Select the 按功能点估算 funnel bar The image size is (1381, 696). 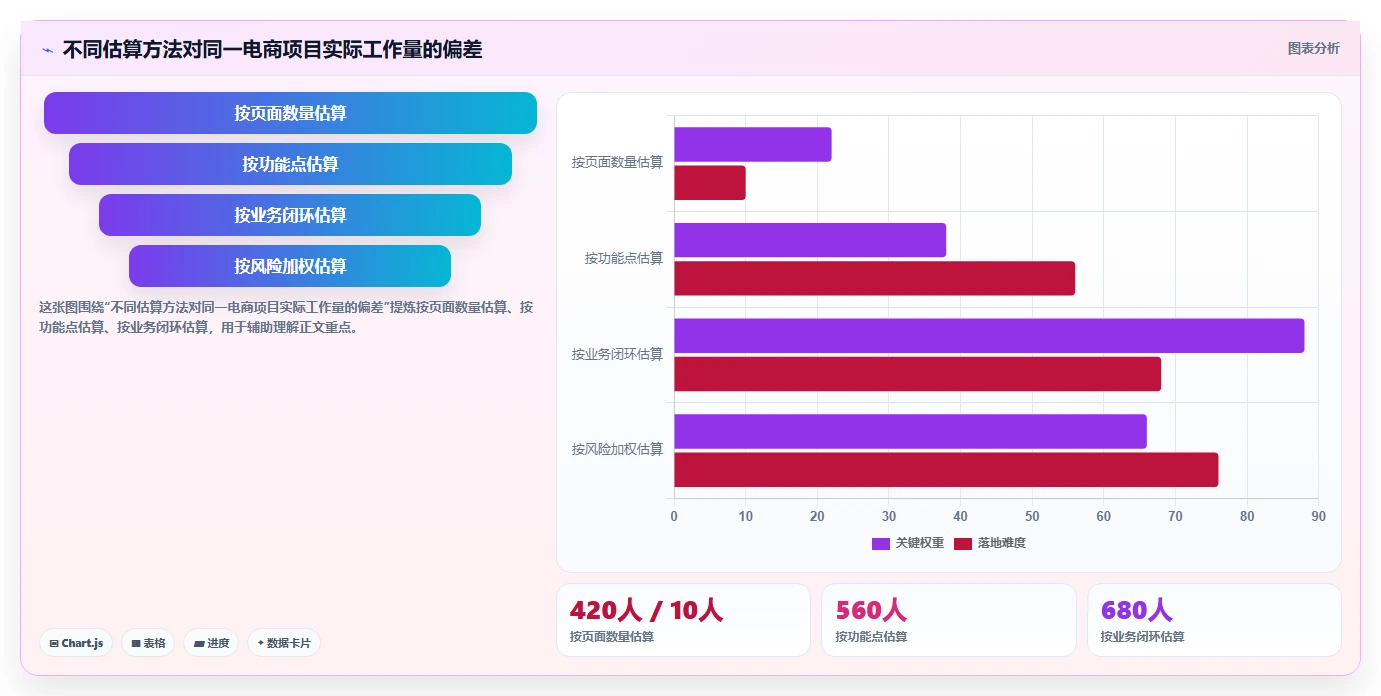tap(290, 164)
